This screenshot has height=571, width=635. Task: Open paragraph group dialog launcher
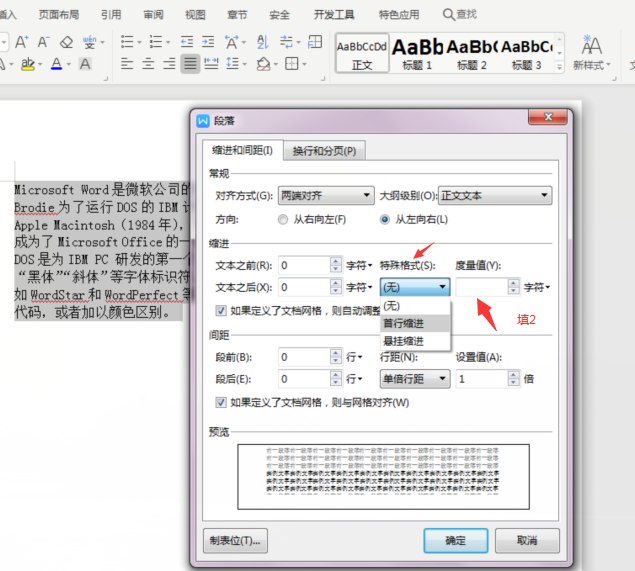point(323,79)
